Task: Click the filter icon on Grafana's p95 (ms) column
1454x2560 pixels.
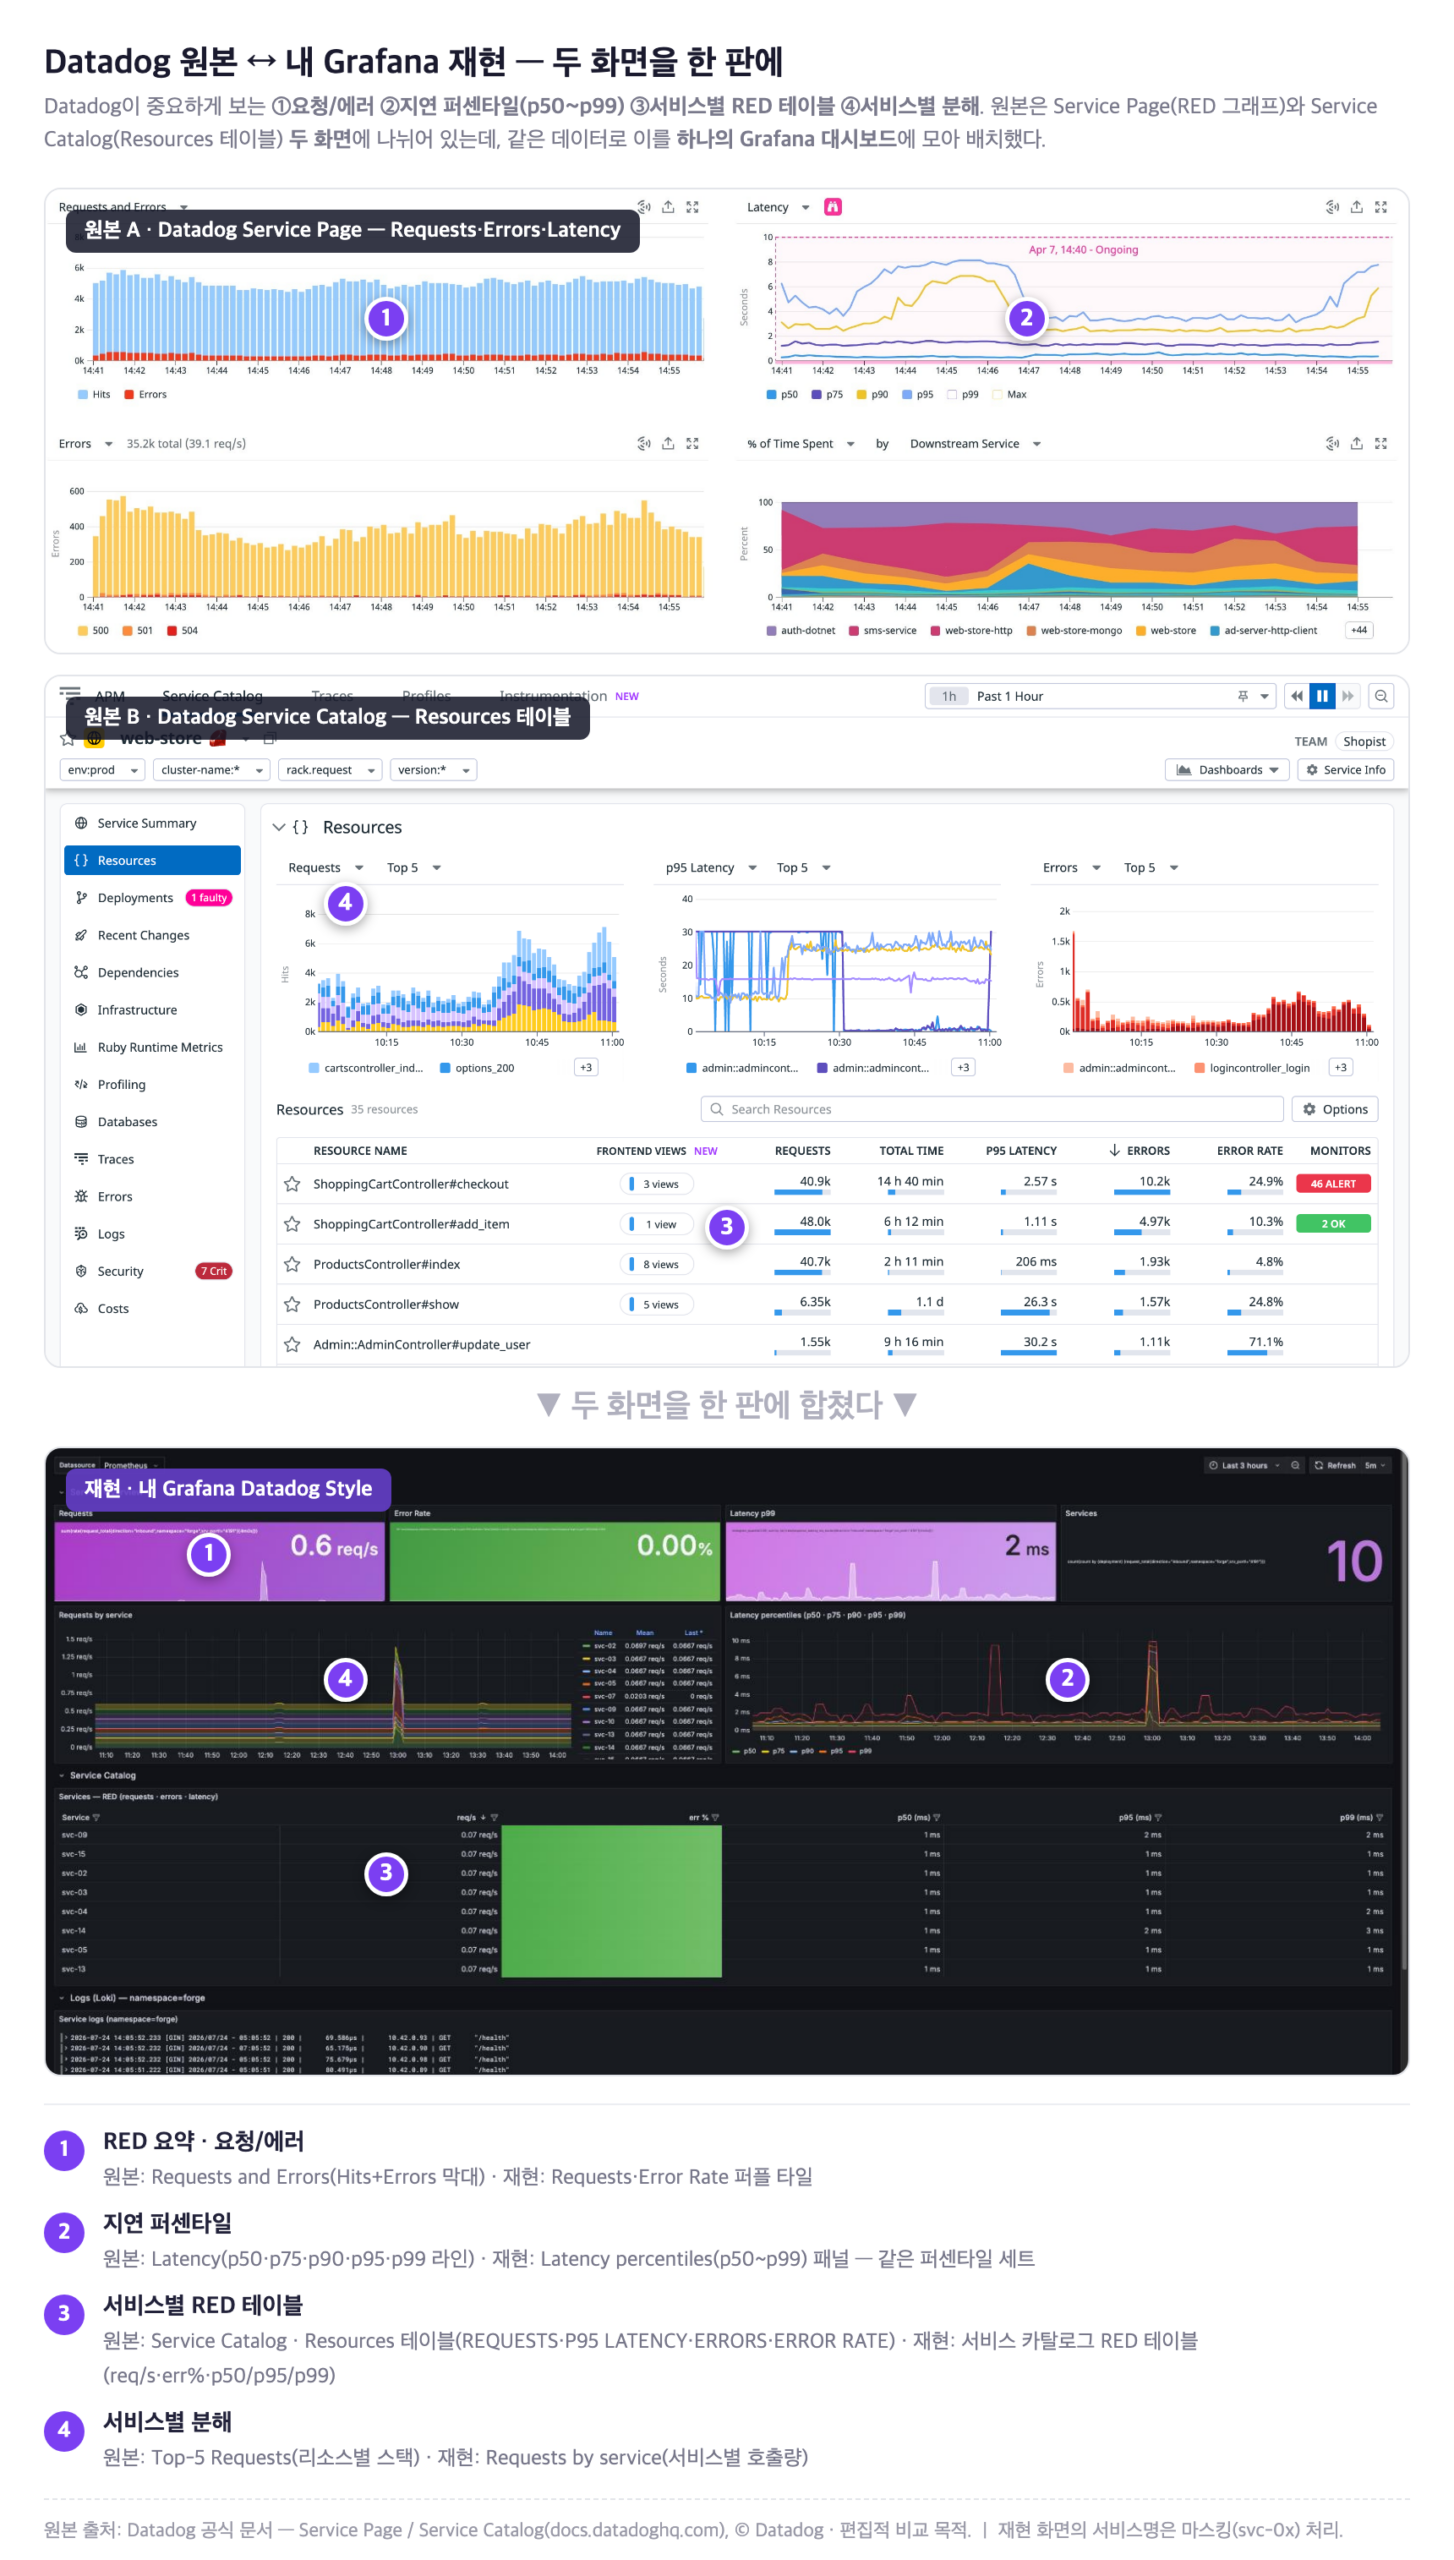Action: (1158, 1817)
